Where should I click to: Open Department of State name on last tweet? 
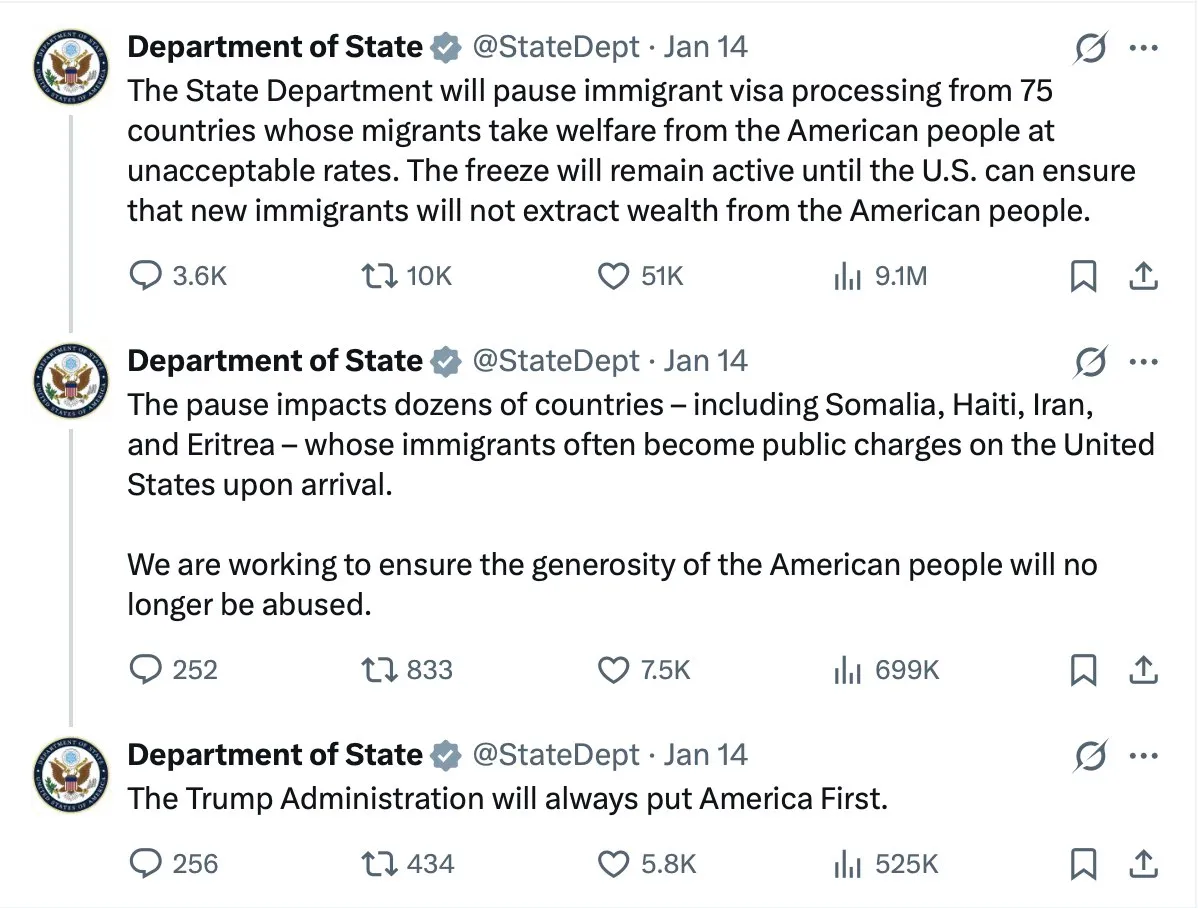275,755
